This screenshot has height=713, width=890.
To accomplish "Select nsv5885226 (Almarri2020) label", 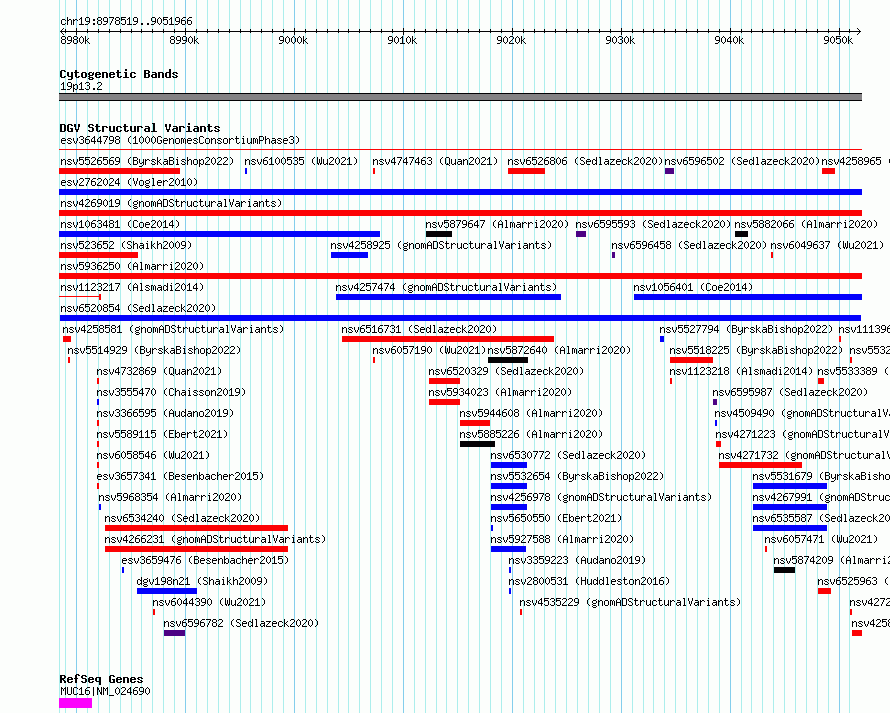I will (x=531, y=434).
